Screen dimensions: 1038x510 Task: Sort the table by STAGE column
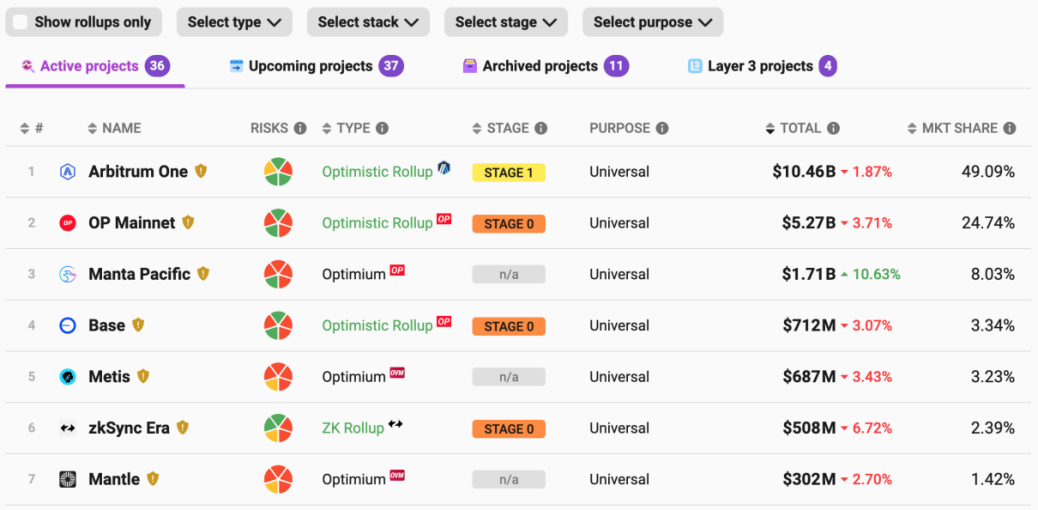501,128
